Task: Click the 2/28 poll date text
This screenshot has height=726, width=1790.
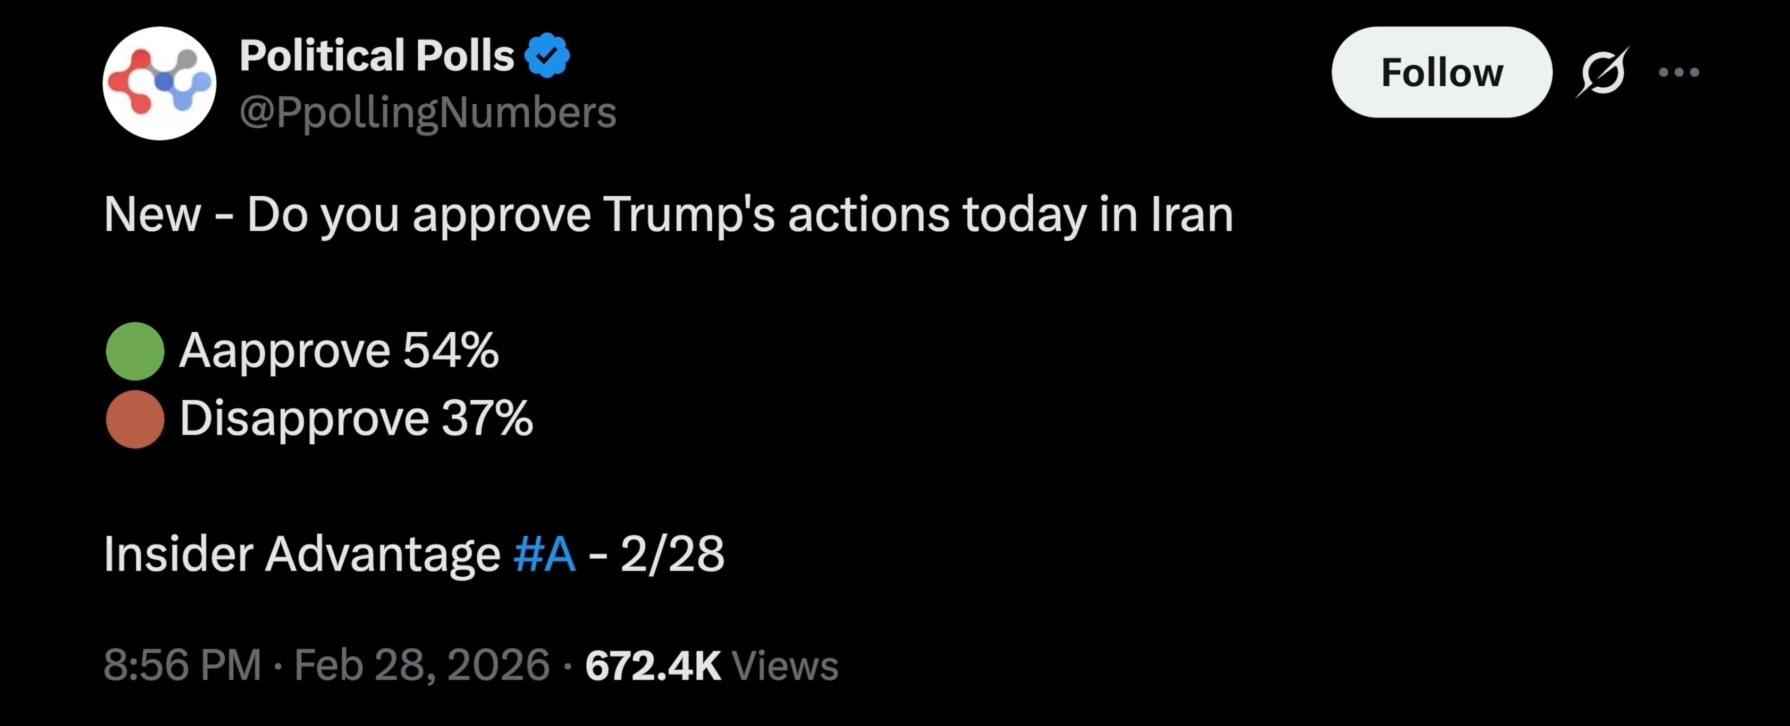Action: (672, 553)
